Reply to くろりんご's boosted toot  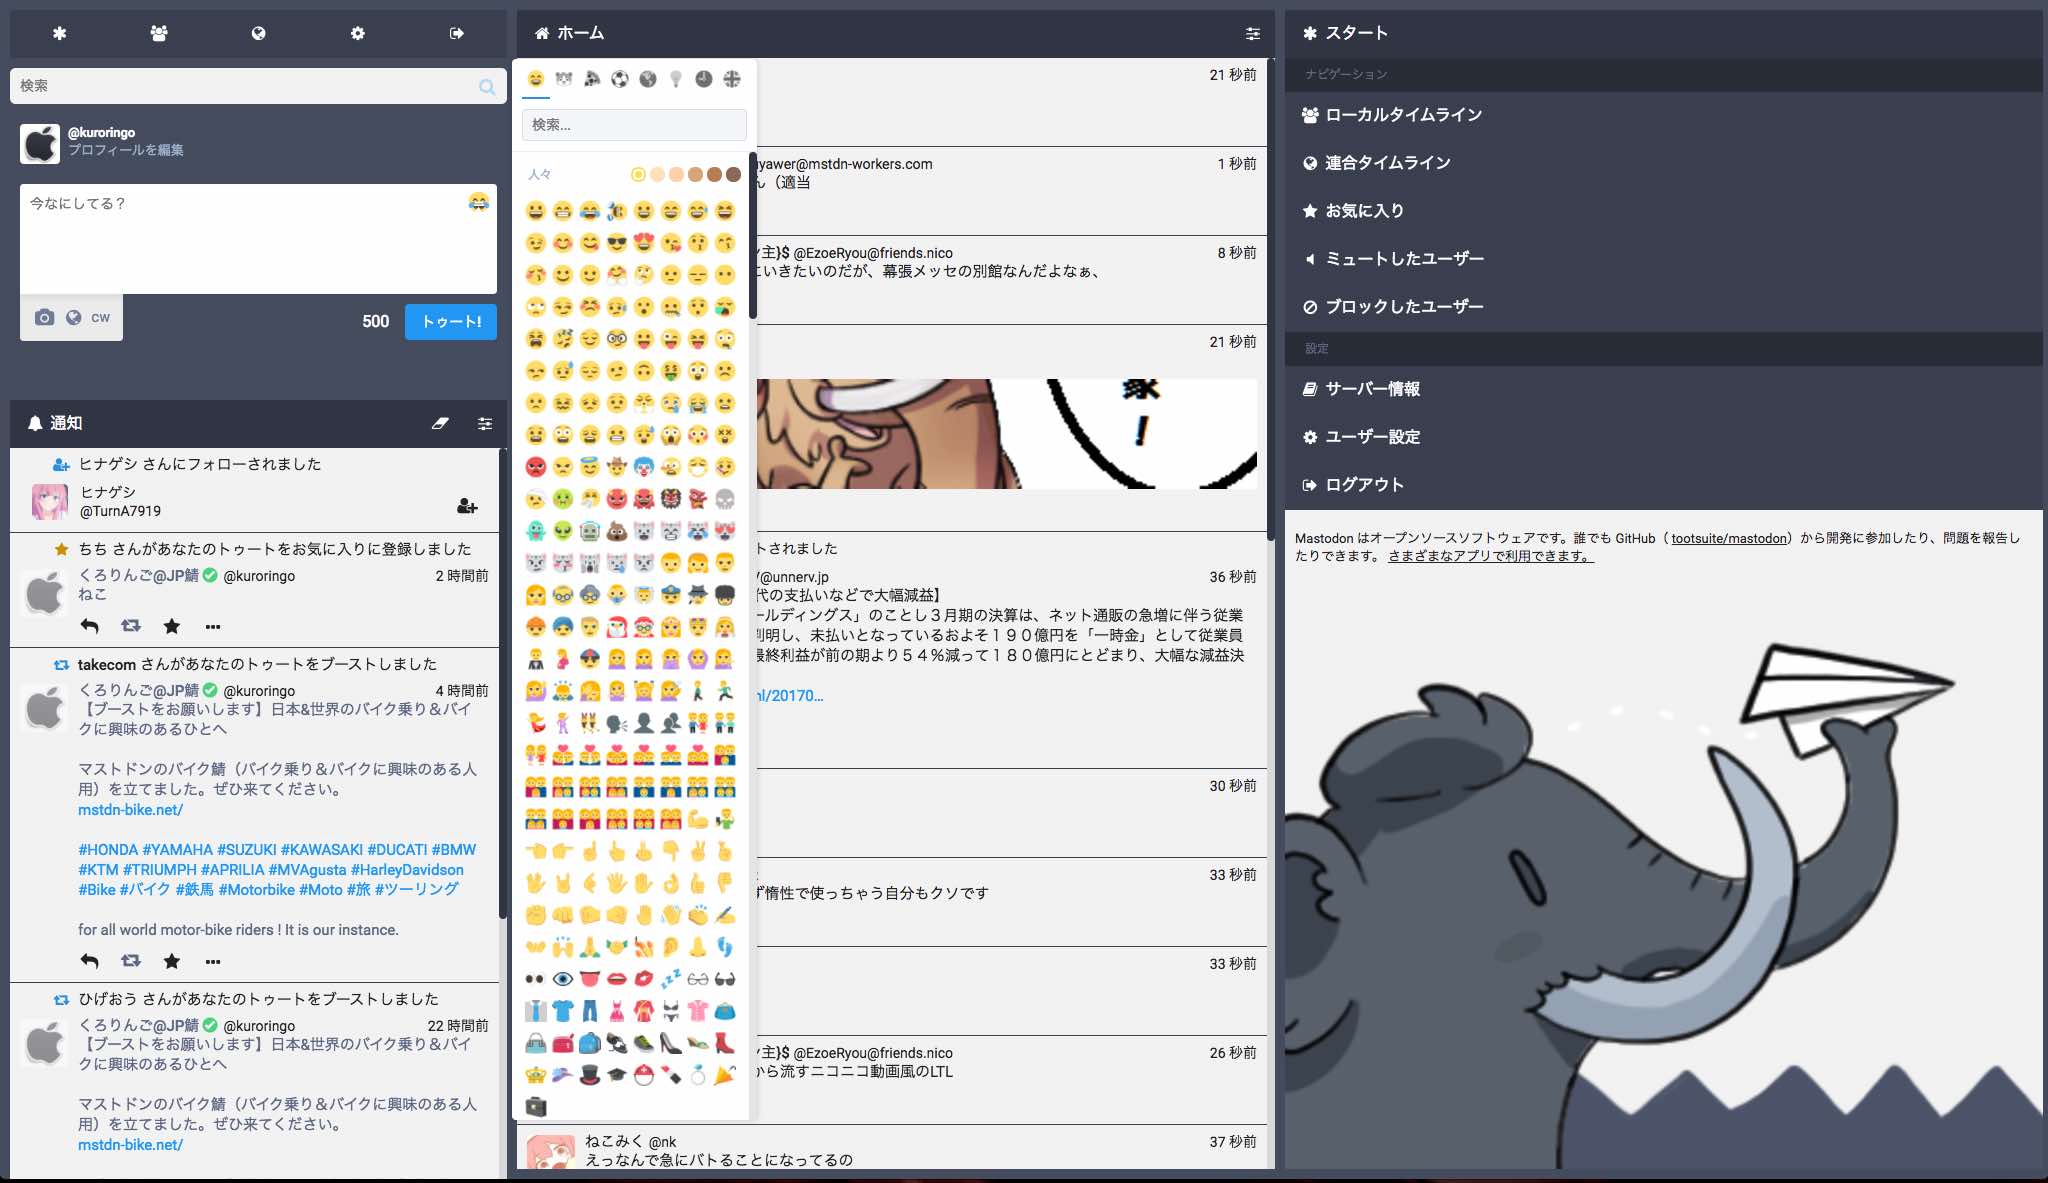coord(90,961)
